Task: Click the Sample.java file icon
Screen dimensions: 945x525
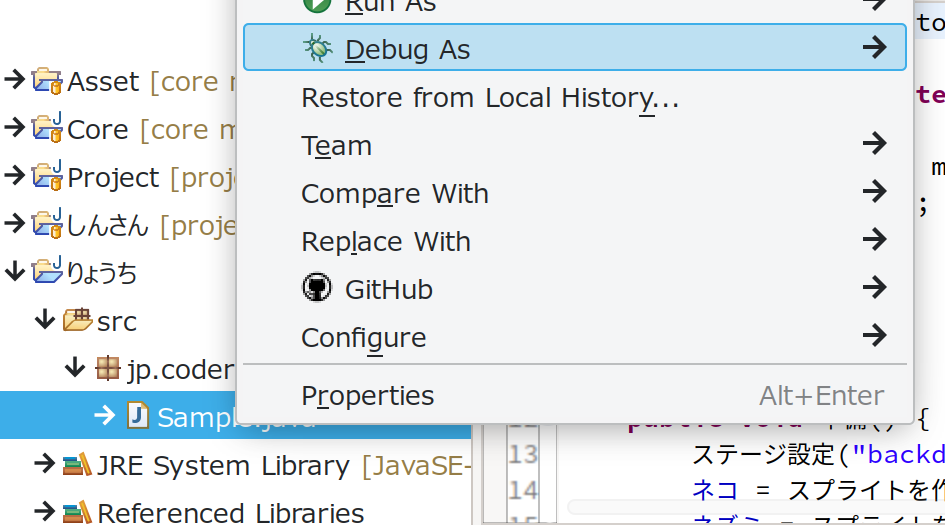Action: click(137, 417)
